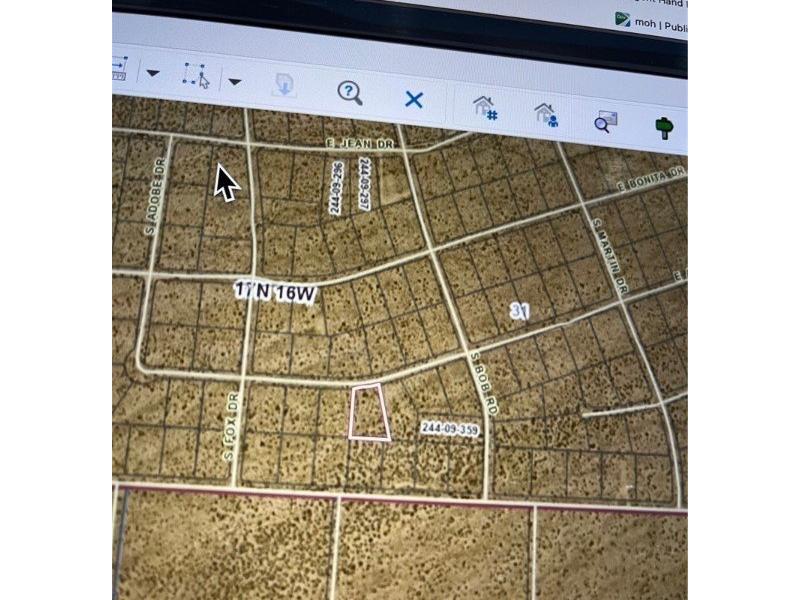Click the mail-search magnifier envelope icon
800x600 pixels.
coord(605,122)
